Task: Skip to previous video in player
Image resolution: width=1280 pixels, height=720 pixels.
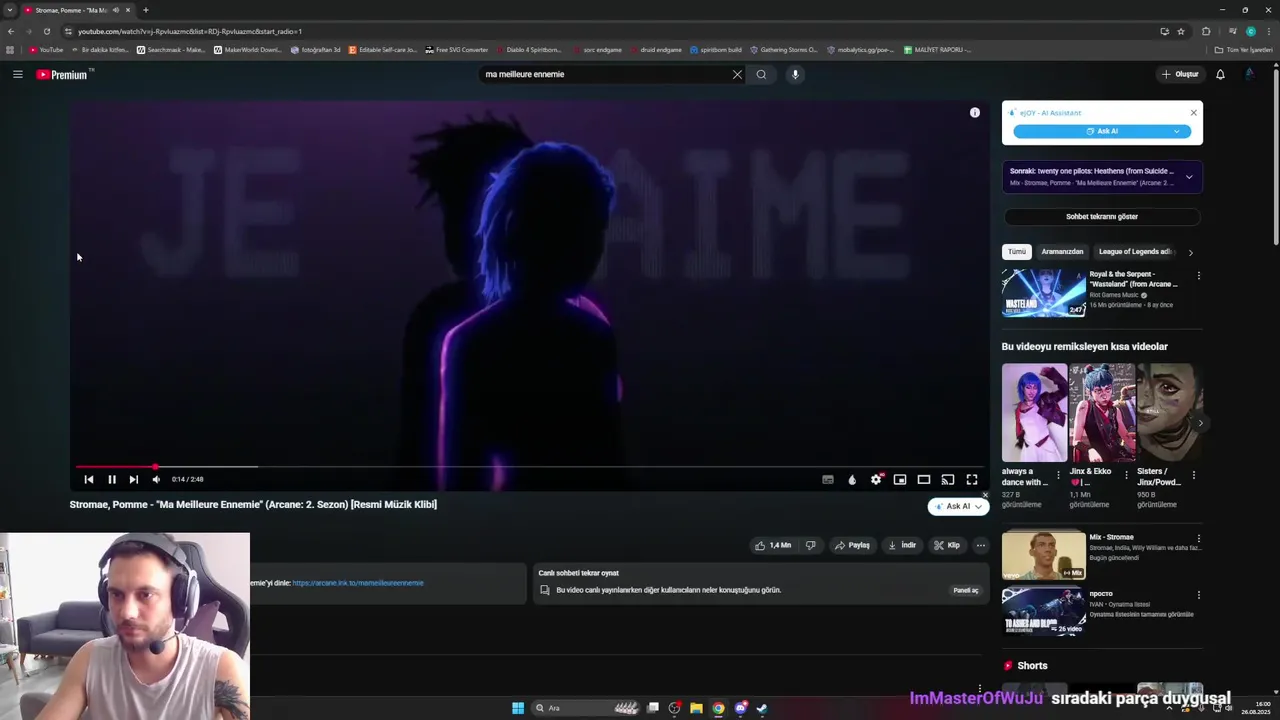Action: coord(89,479)
